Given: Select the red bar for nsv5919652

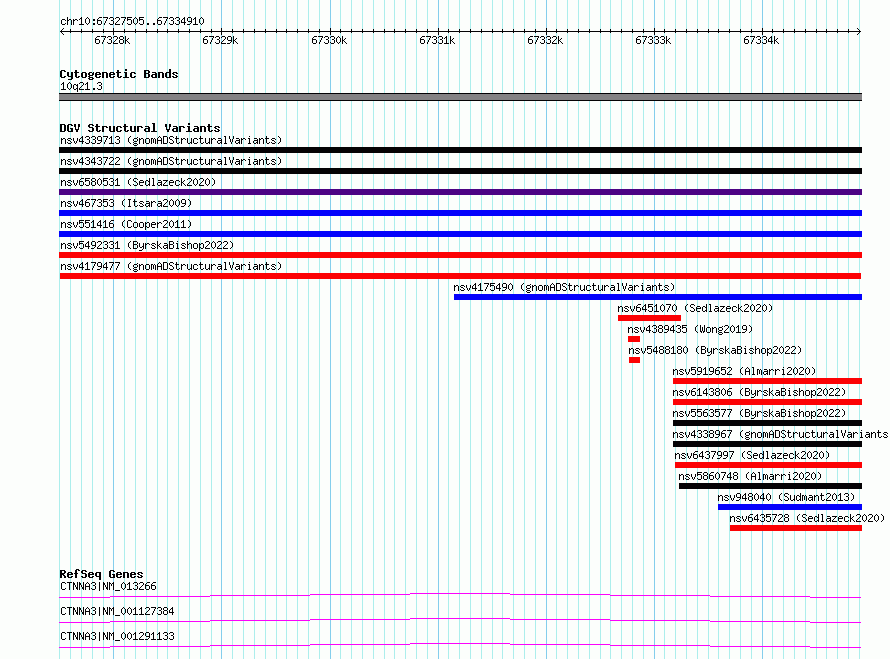Looking at the screenshot, I should coord(767,381).
